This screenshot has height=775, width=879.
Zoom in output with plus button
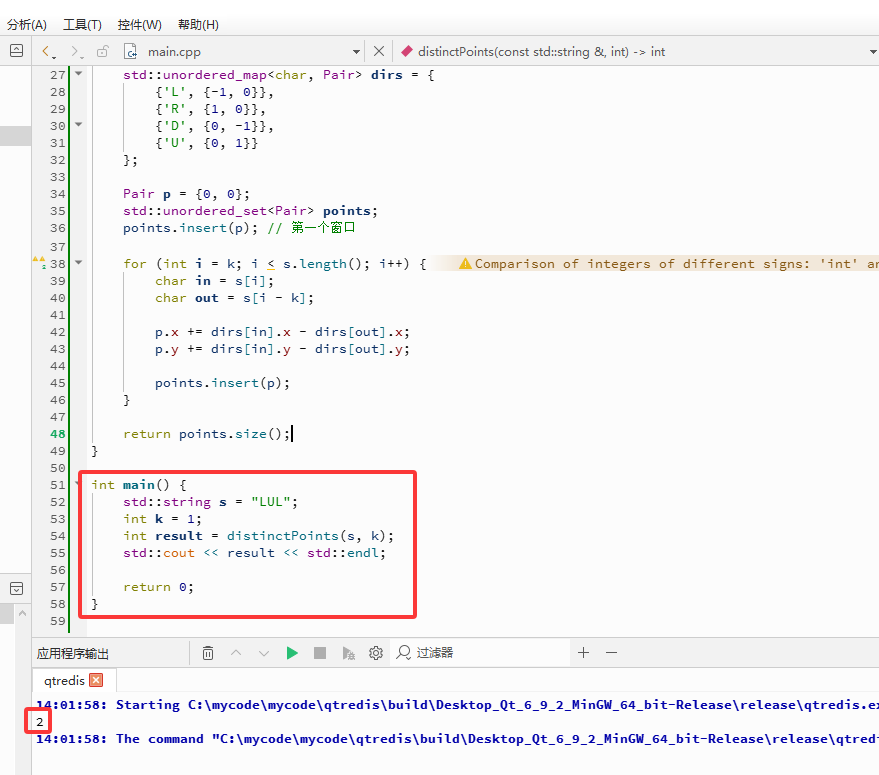click(584, 653)
